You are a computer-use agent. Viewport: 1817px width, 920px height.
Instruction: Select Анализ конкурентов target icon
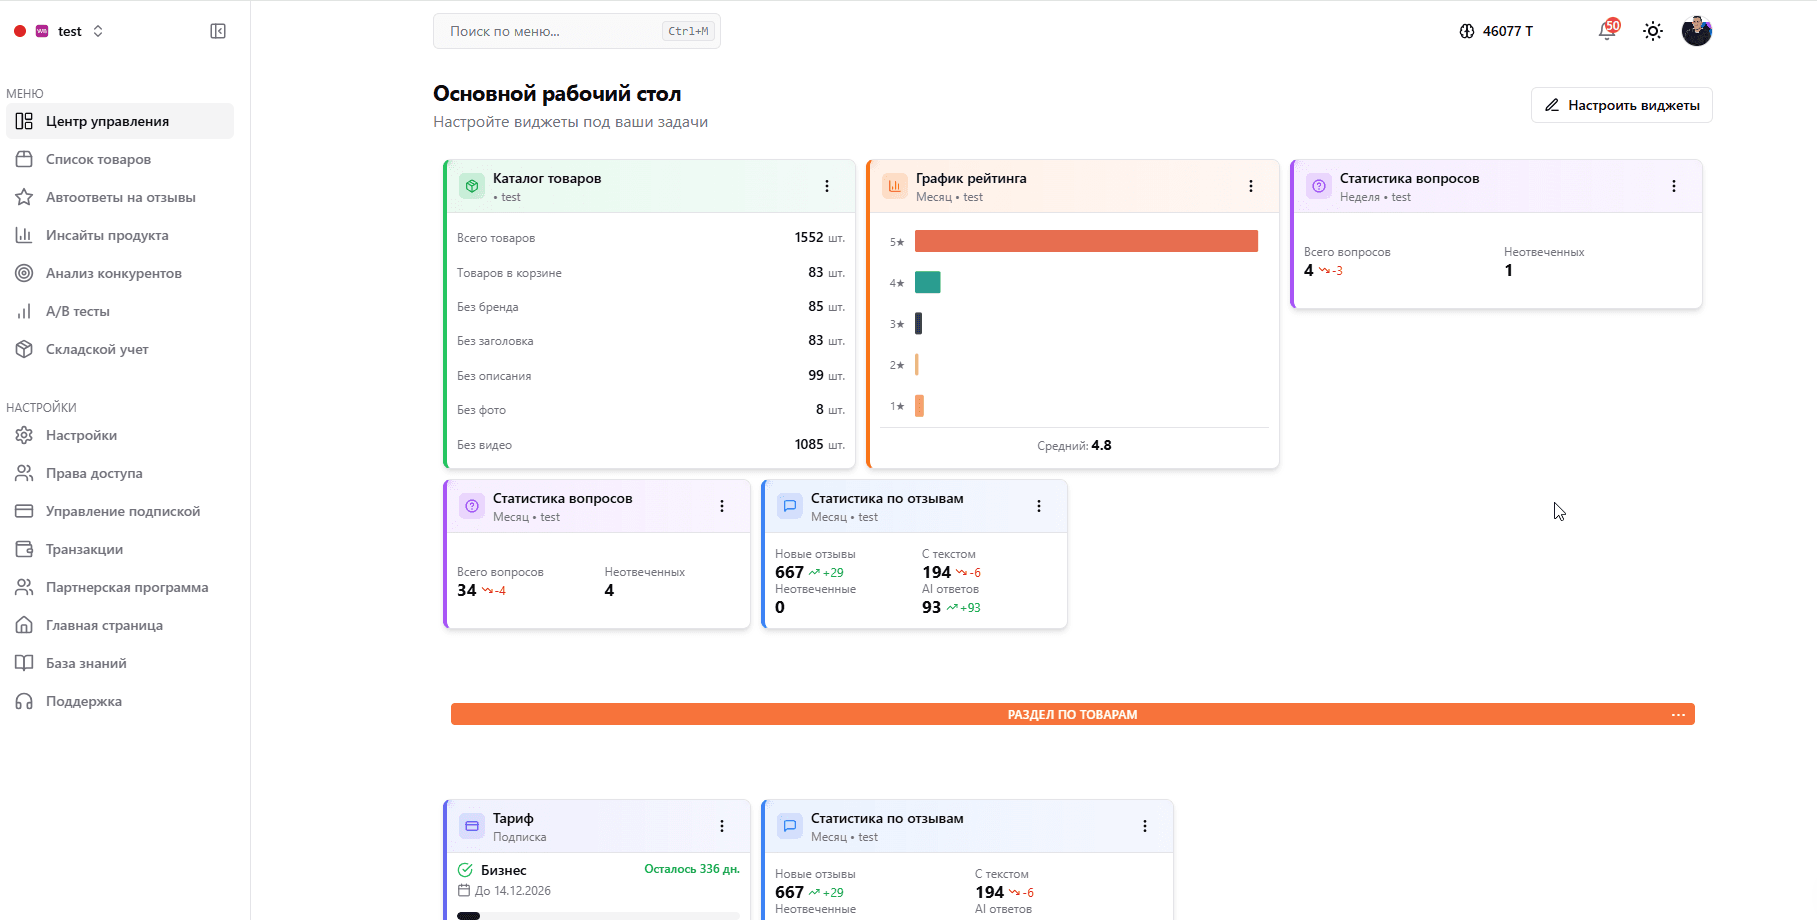[24, 273]
